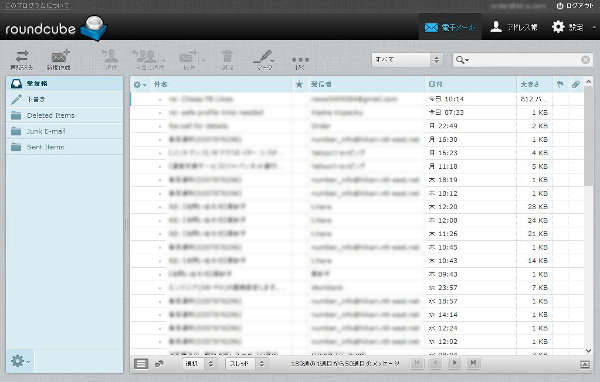Switch to threads view icon in footer
Screen dimensions: 600x382
pos(159,364)
